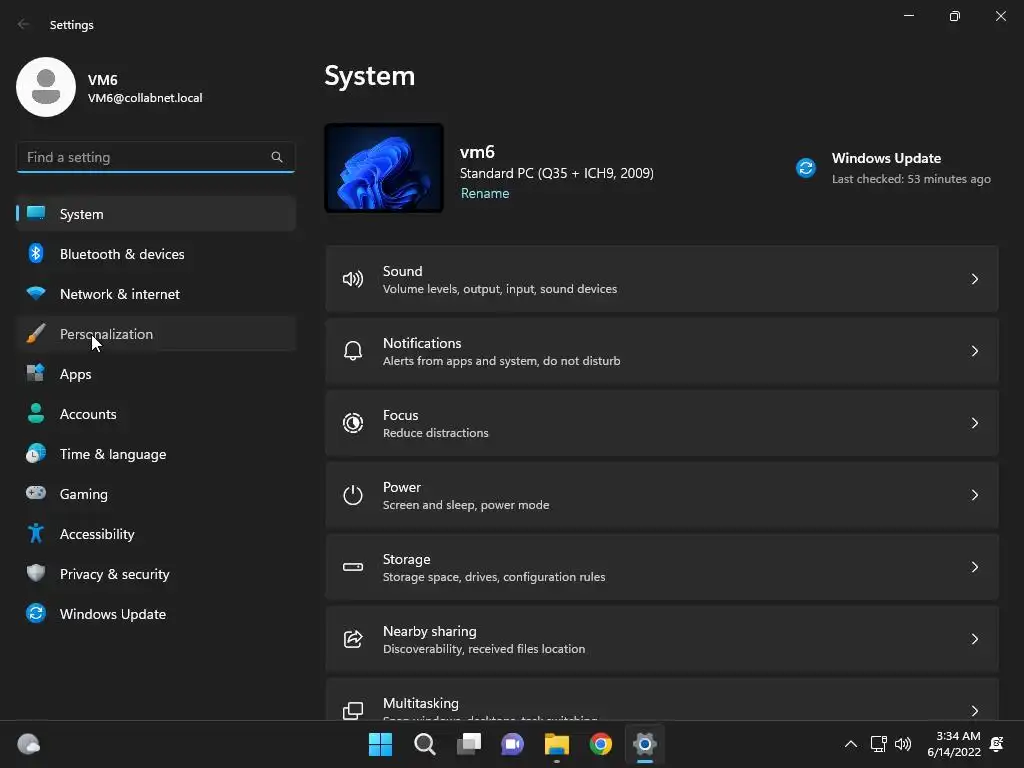Click the Rename link for vm6

(485, 193)
